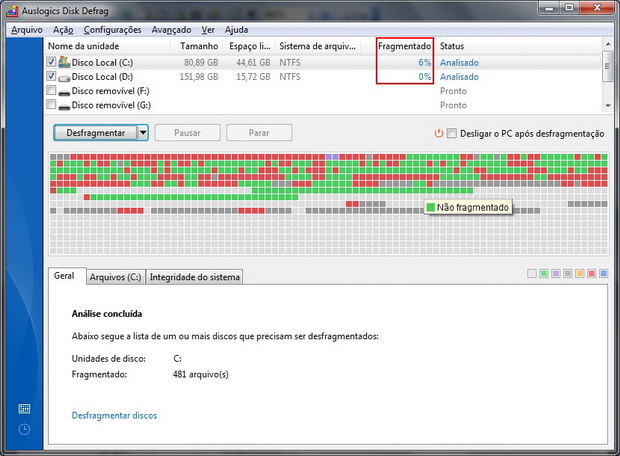Sort by Fragmentado column header
Screen dimensions: 620x456
405,46
